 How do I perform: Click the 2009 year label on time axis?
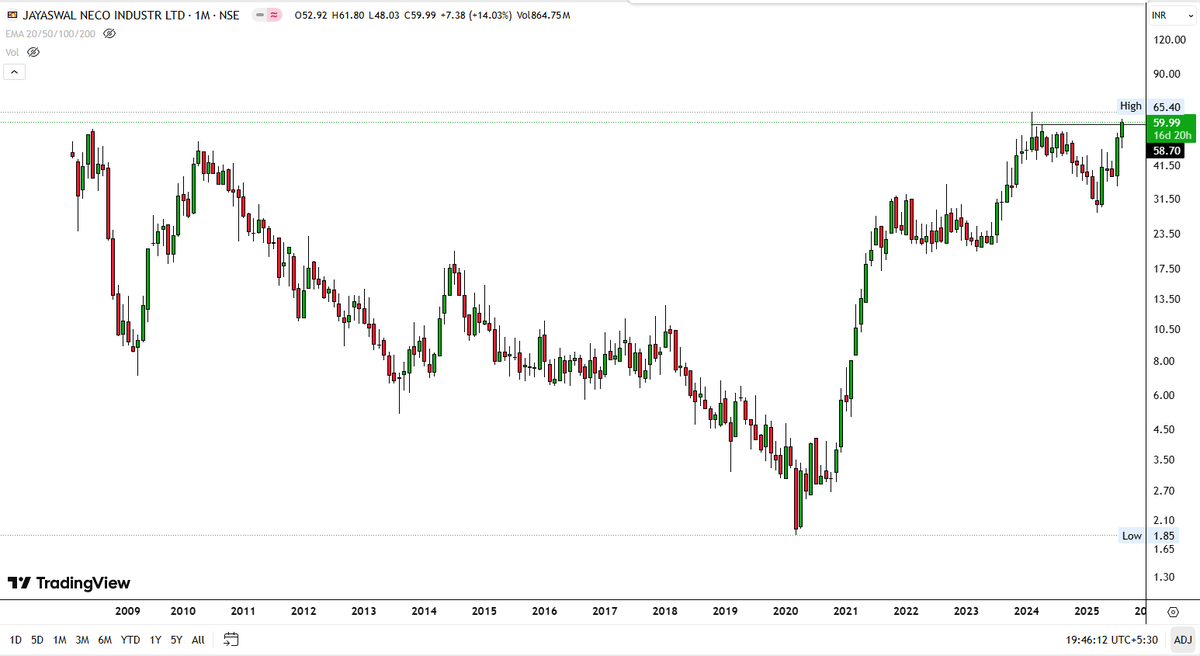coord(127,610)
